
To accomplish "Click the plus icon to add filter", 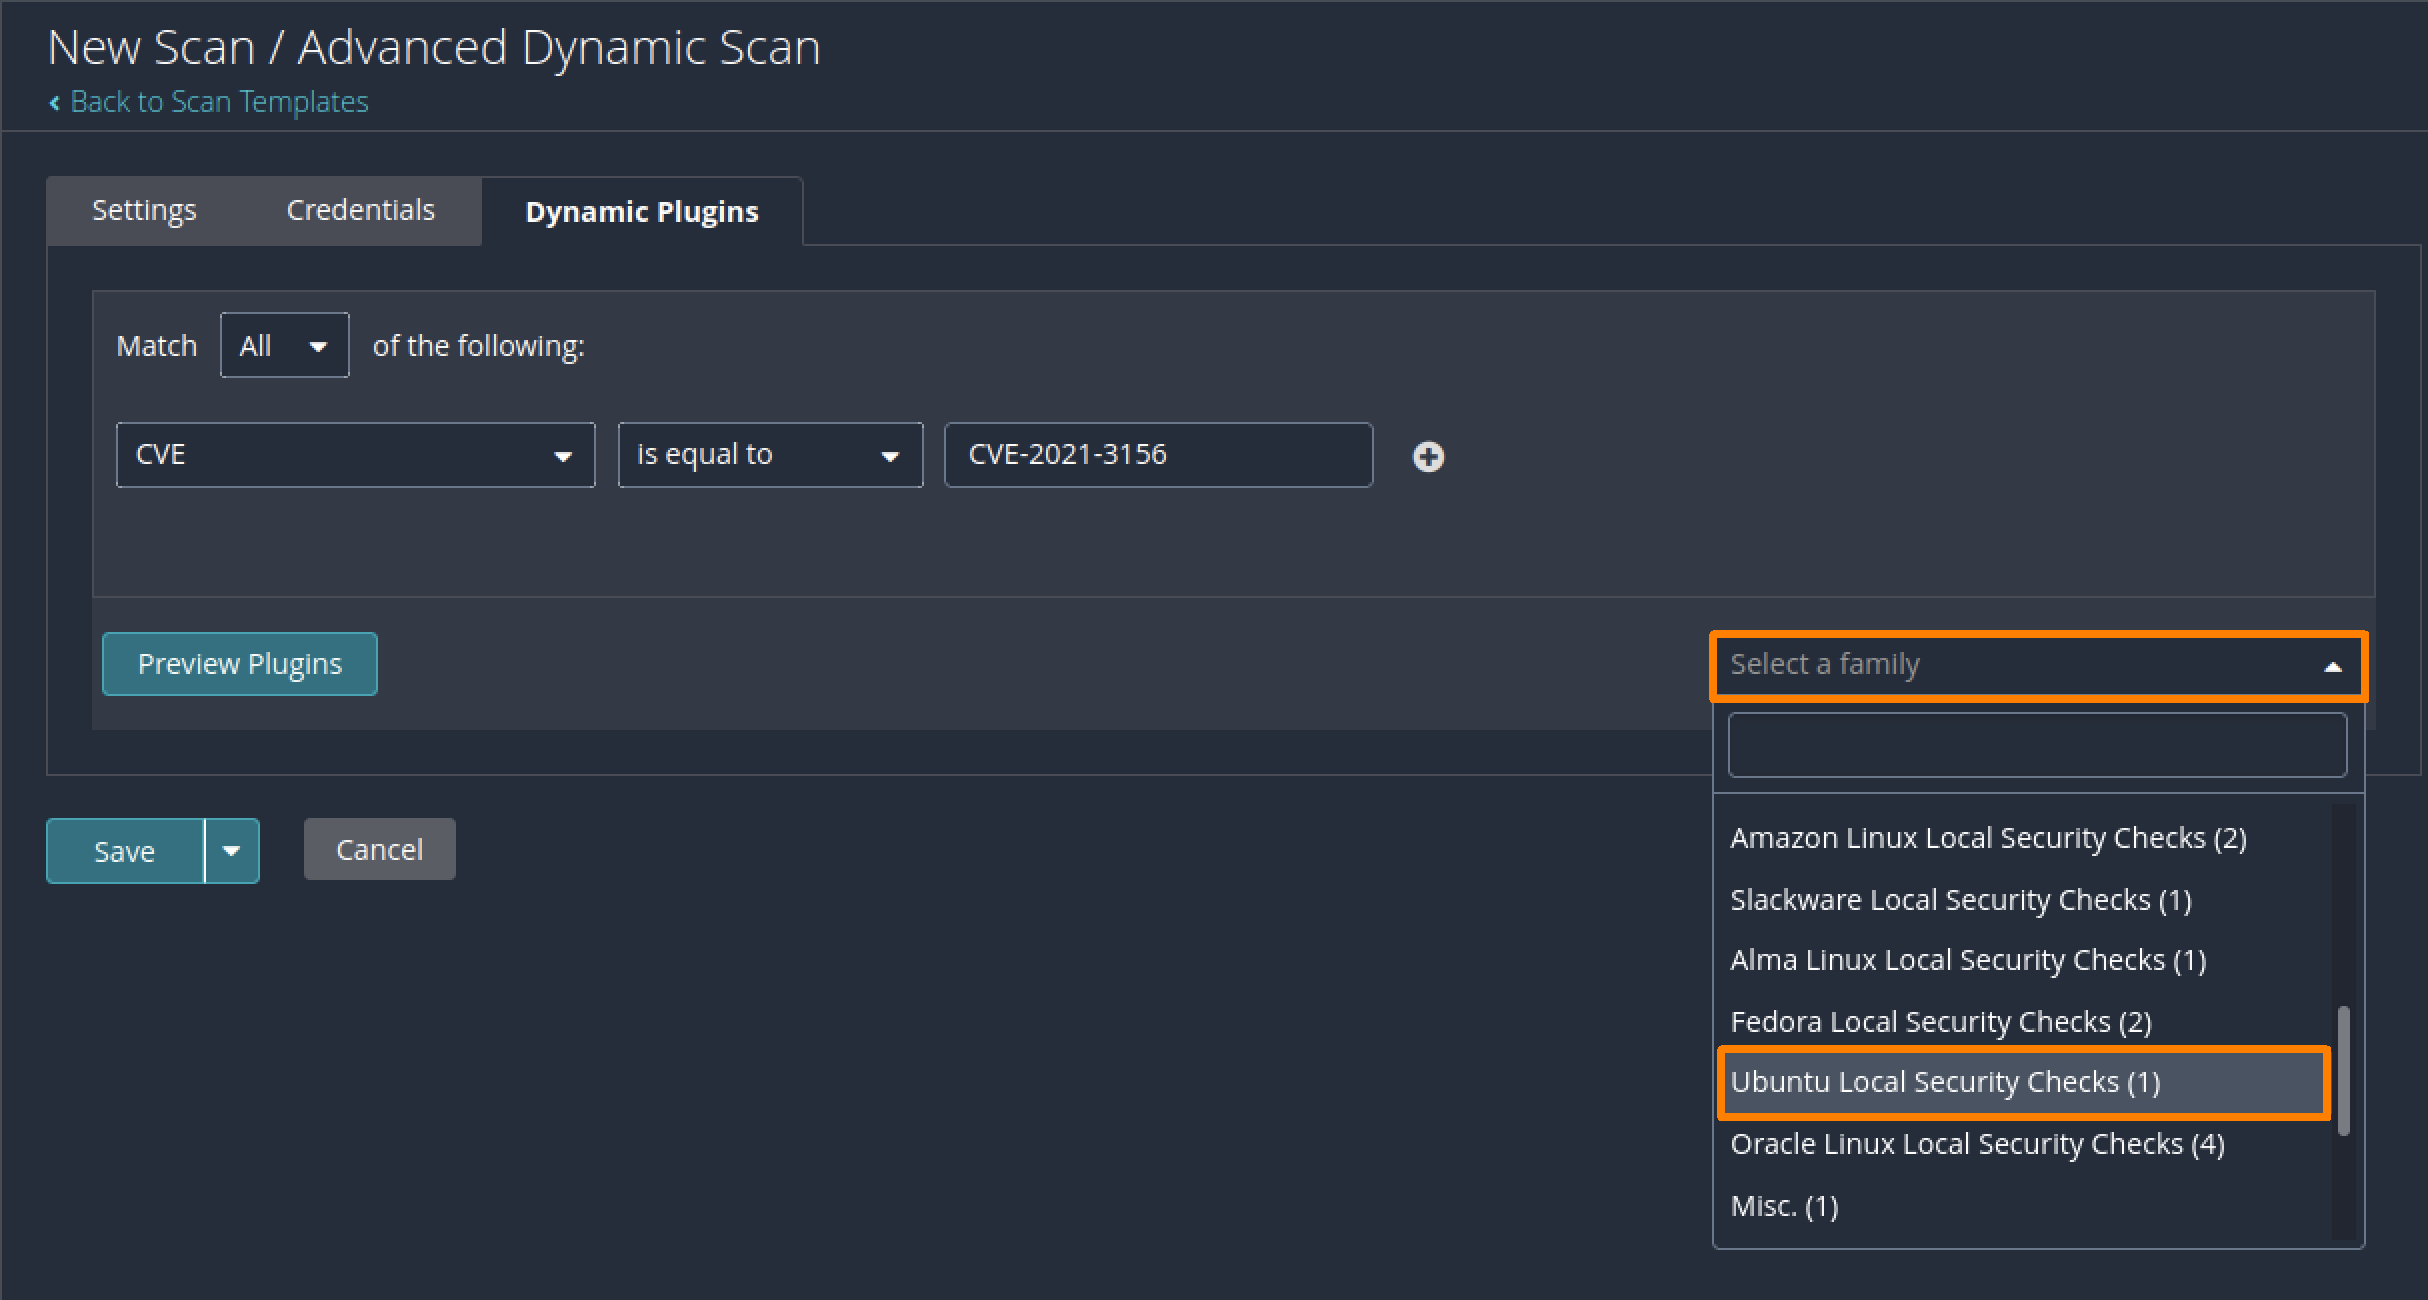I will [x=1427, y=456].
